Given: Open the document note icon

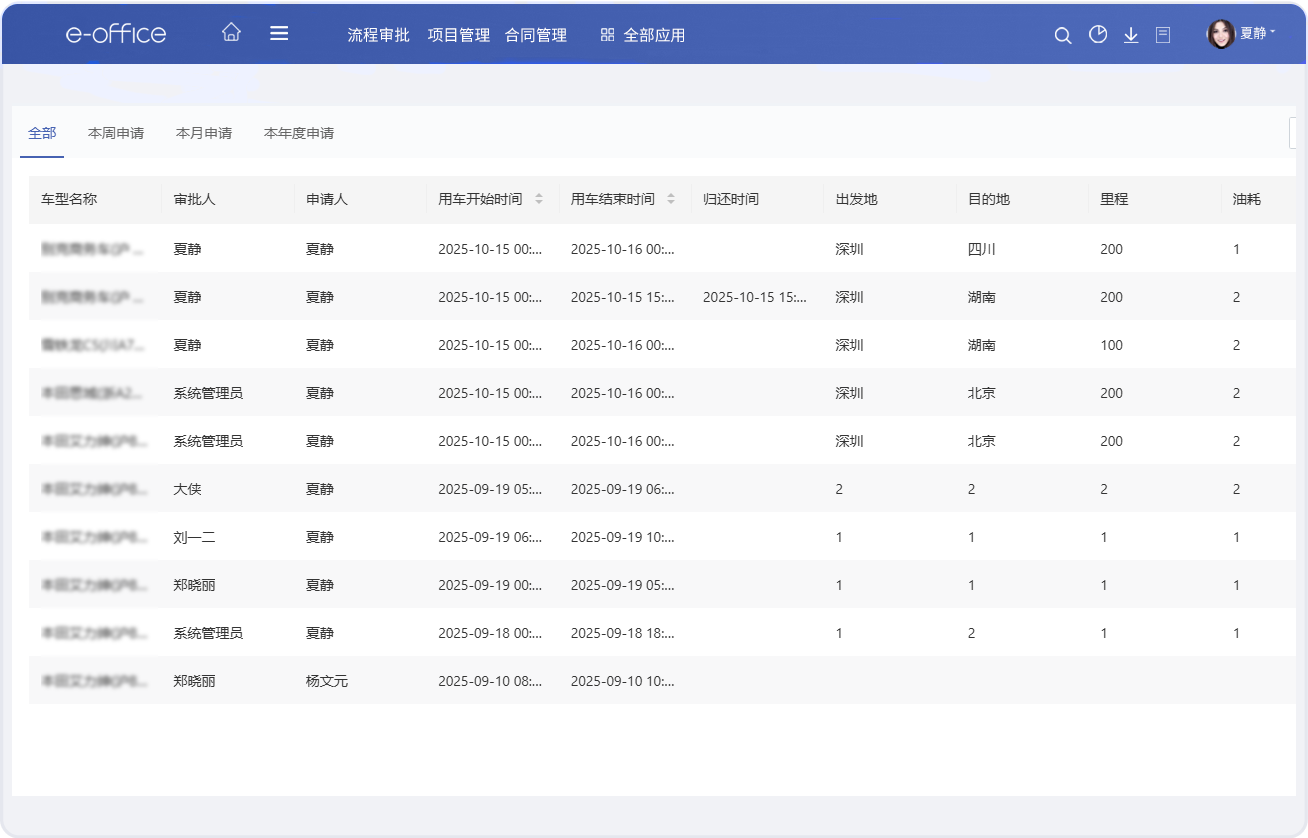Looking at the screenshot, I should [x=1163, y=35].
